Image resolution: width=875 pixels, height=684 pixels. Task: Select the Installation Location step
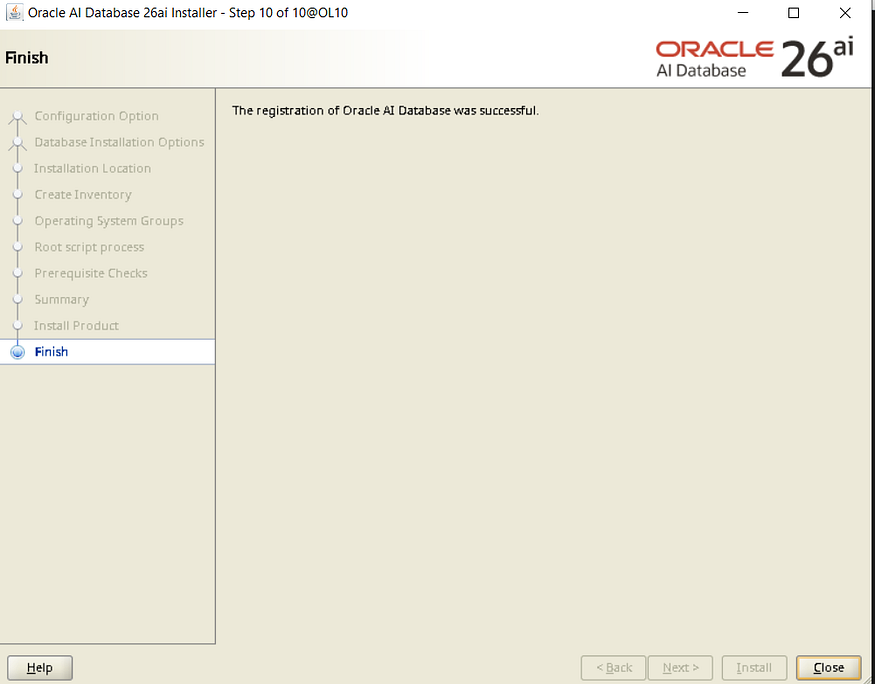coord(92,168)
